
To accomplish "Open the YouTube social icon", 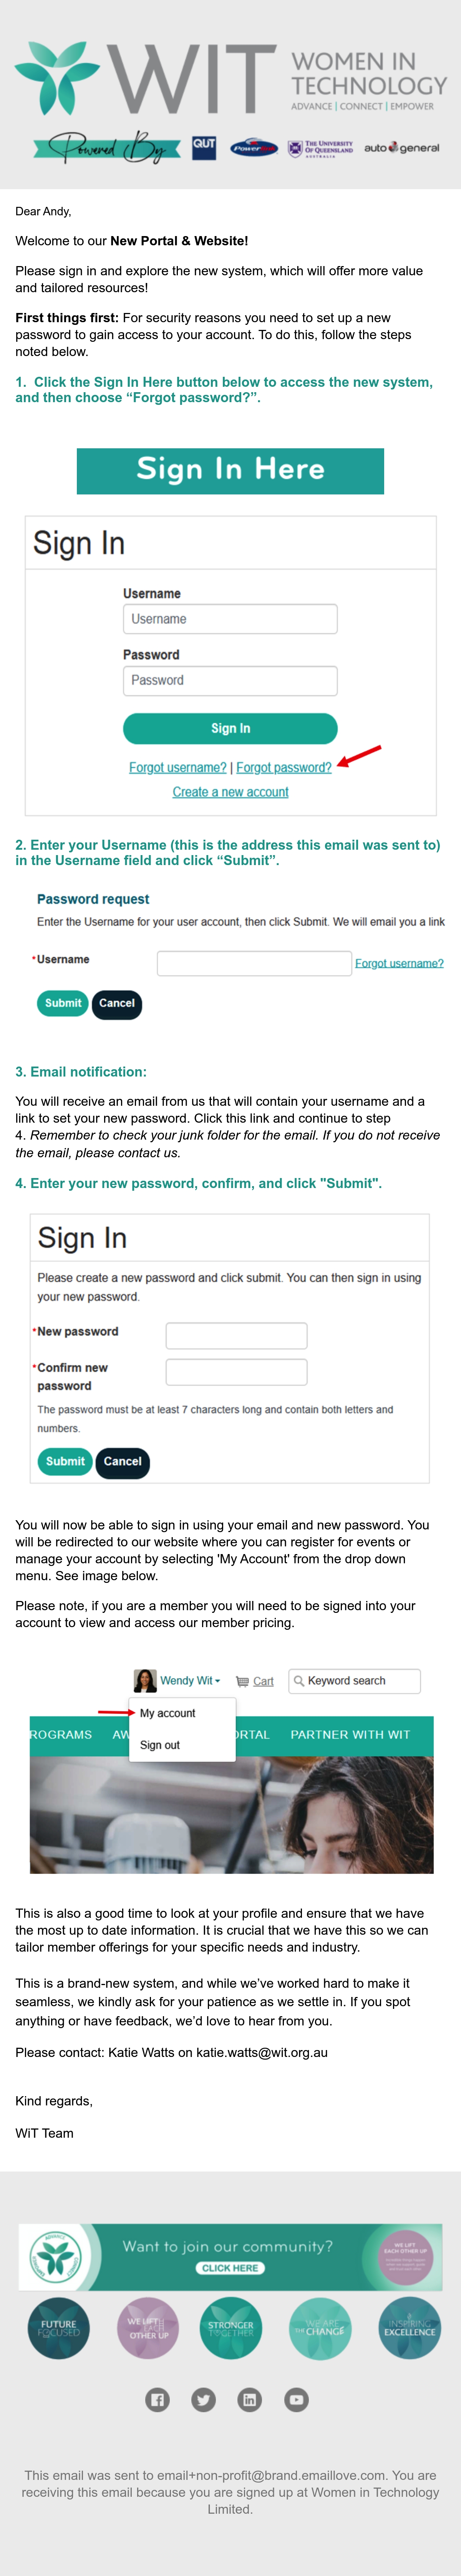I will click(296, 2399).
